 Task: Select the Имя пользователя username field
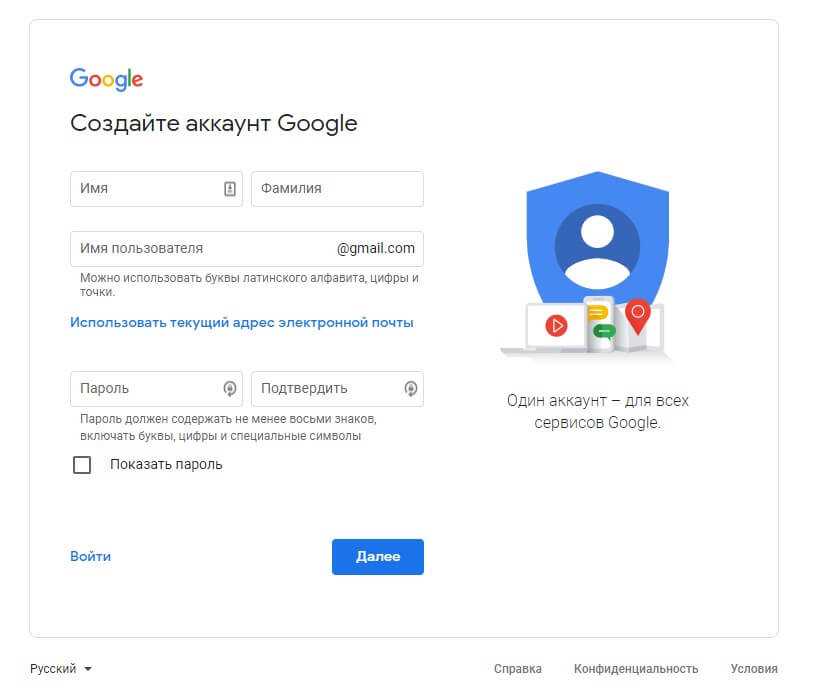200,249
